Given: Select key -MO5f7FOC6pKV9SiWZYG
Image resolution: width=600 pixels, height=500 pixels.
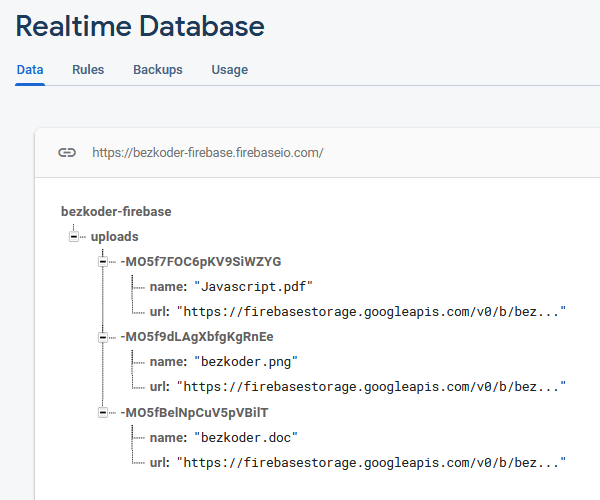Looking at the screenshot, I should [201, 262].
